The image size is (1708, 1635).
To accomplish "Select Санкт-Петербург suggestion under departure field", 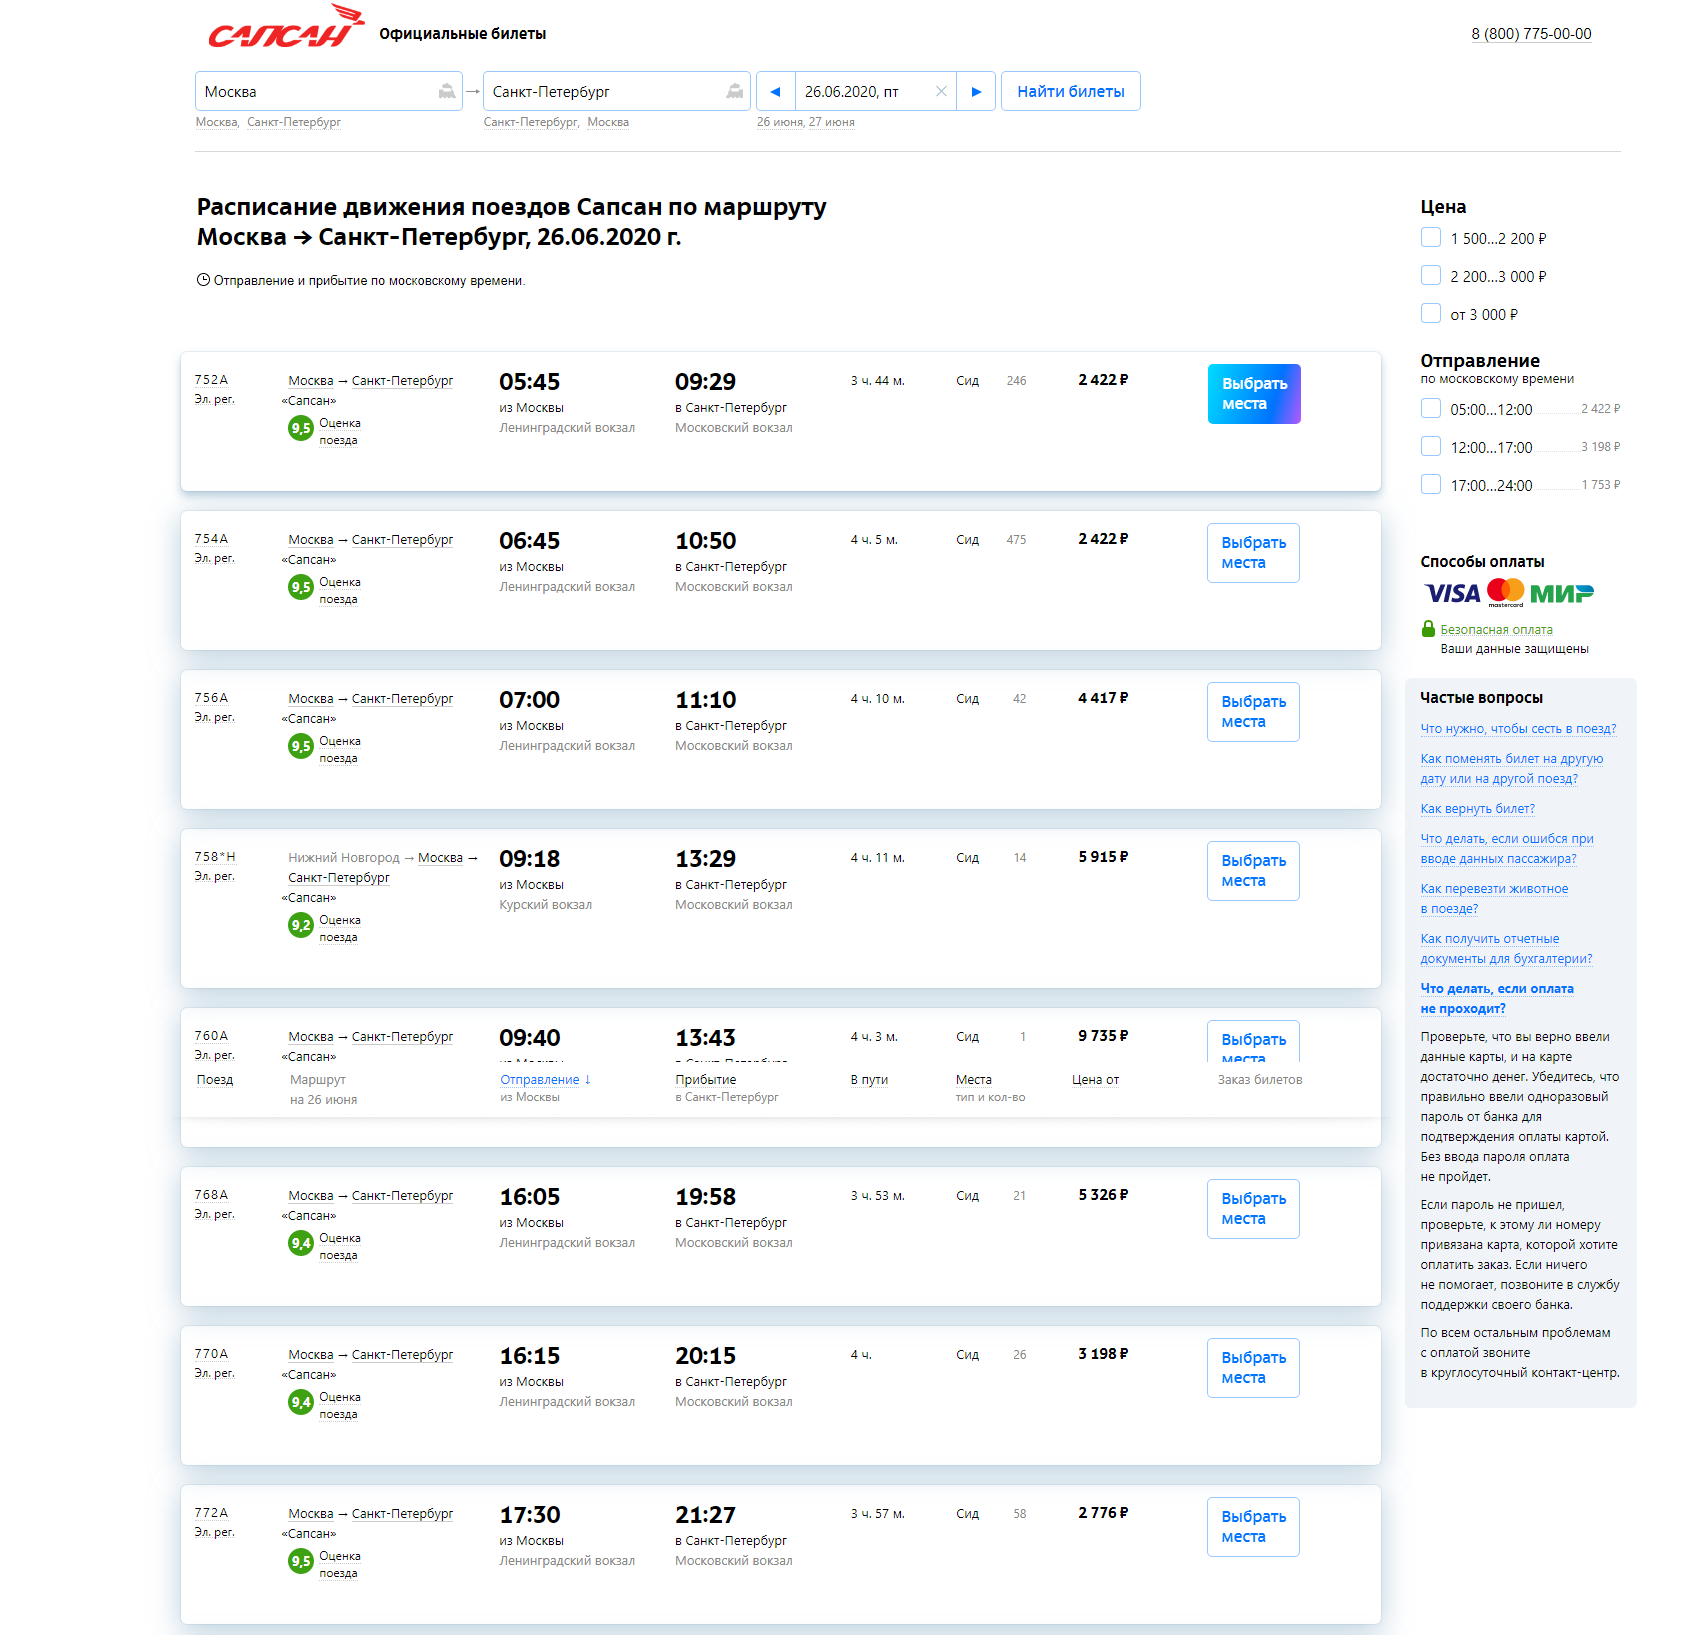I will (x=294, y=122).
